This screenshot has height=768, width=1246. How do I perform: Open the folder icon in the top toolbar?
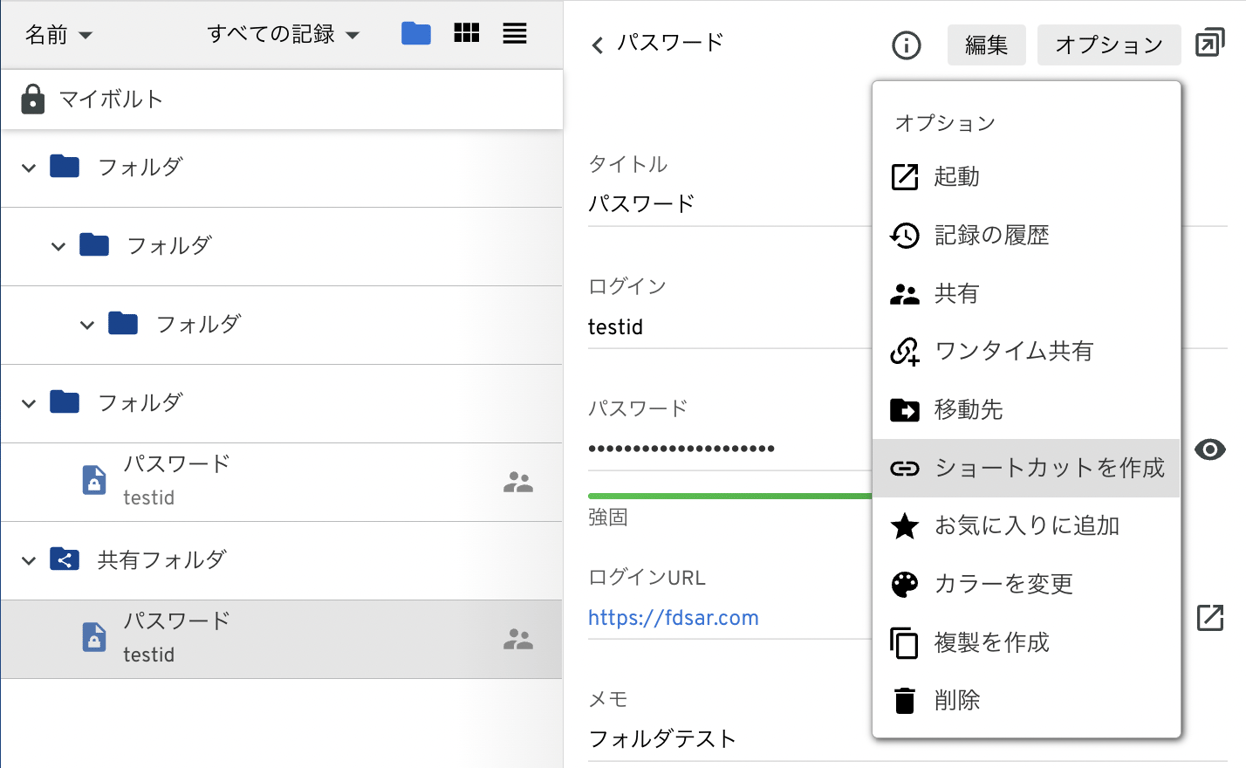pos(415,33)
